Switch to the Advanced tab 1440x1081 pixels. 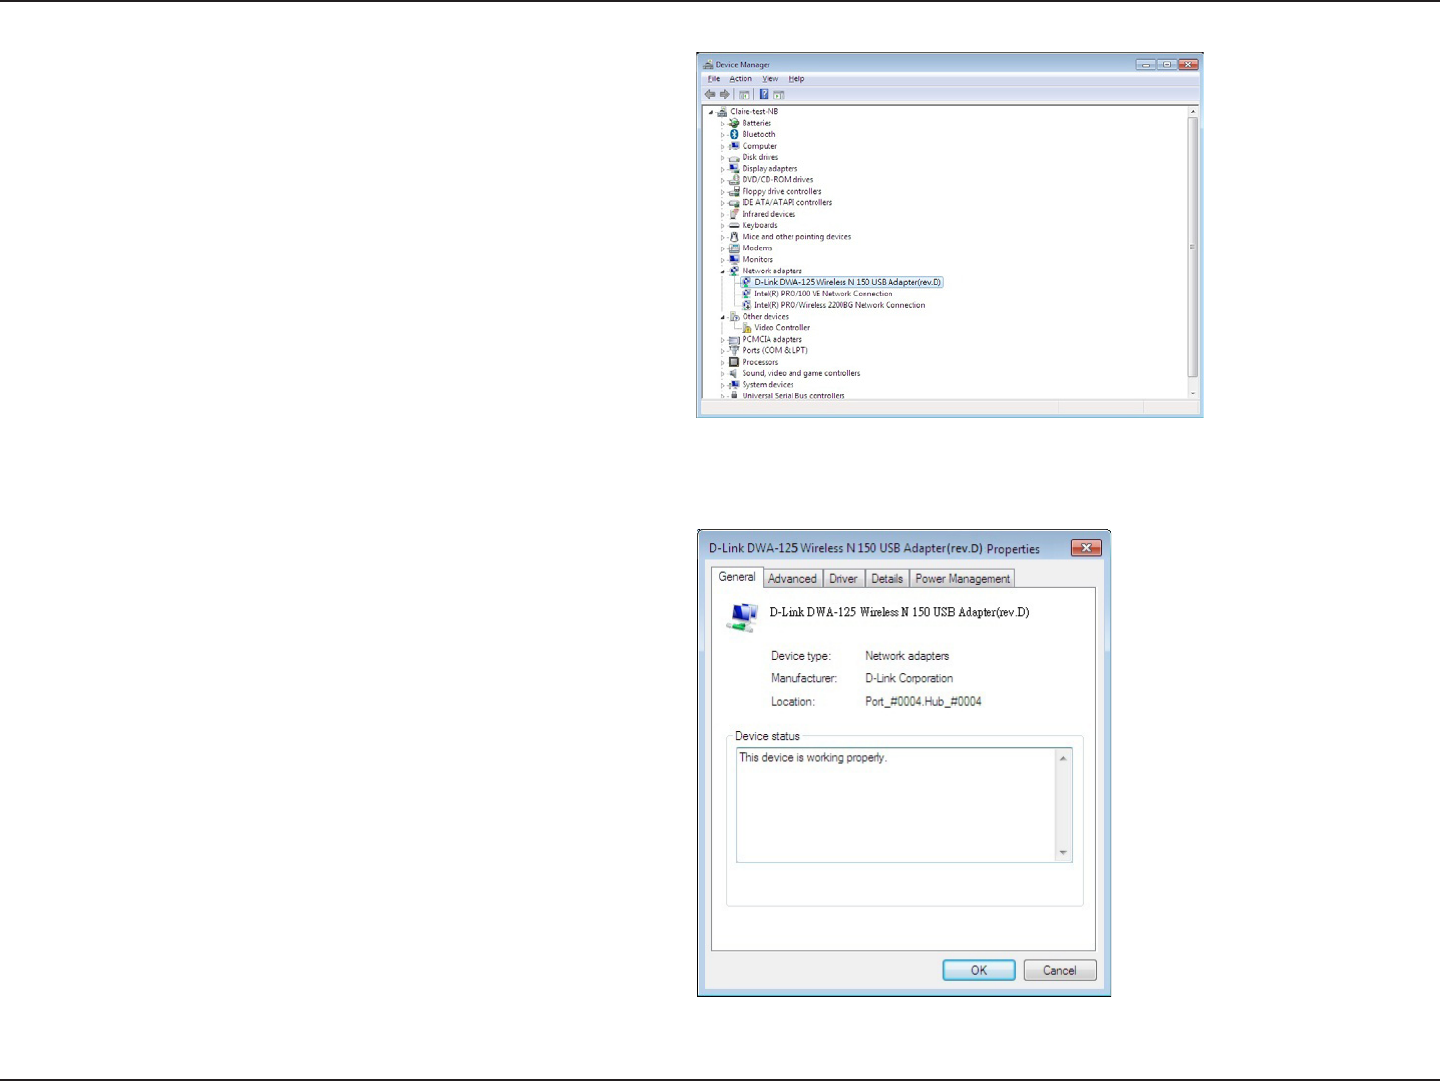point(792,579)
